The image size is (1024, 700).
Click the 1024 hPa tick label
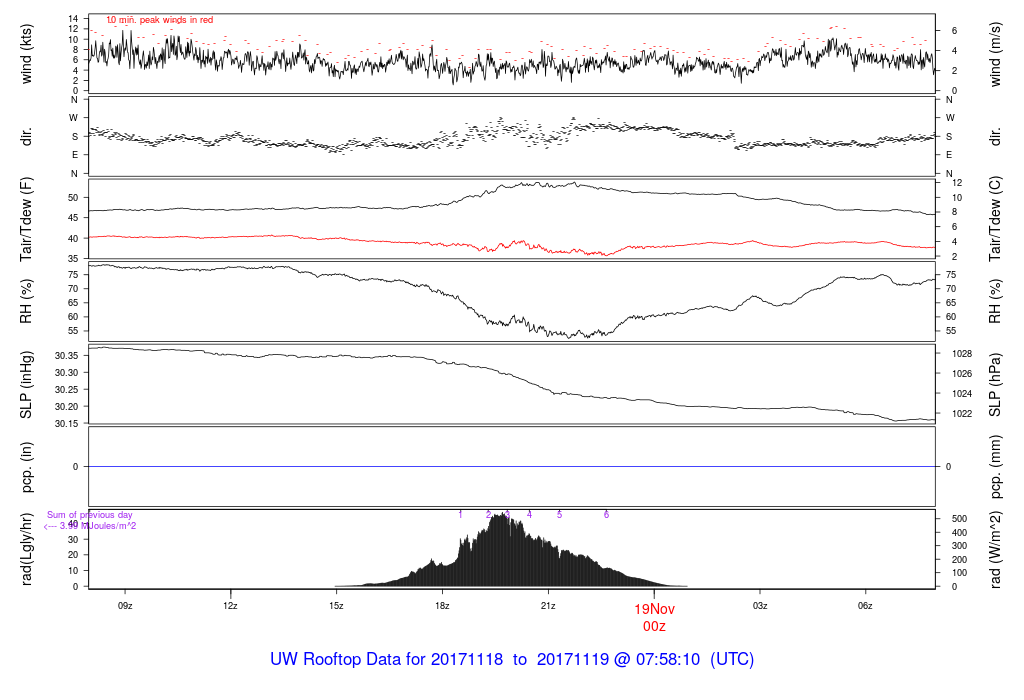pyautogui.click(x=962, y=394)
